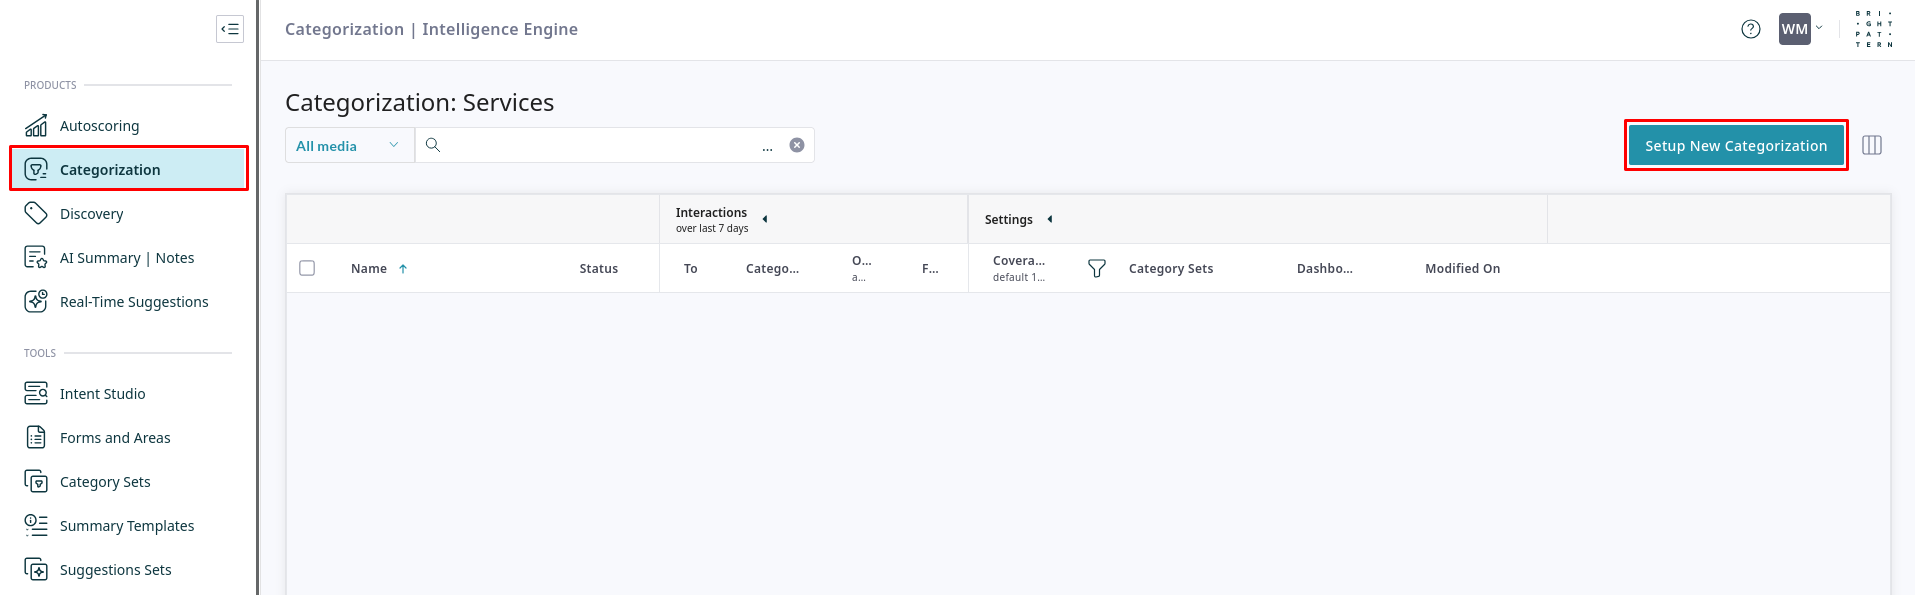Click the Discovery tag icon
1915x595 pixels.
coord(36,213)
